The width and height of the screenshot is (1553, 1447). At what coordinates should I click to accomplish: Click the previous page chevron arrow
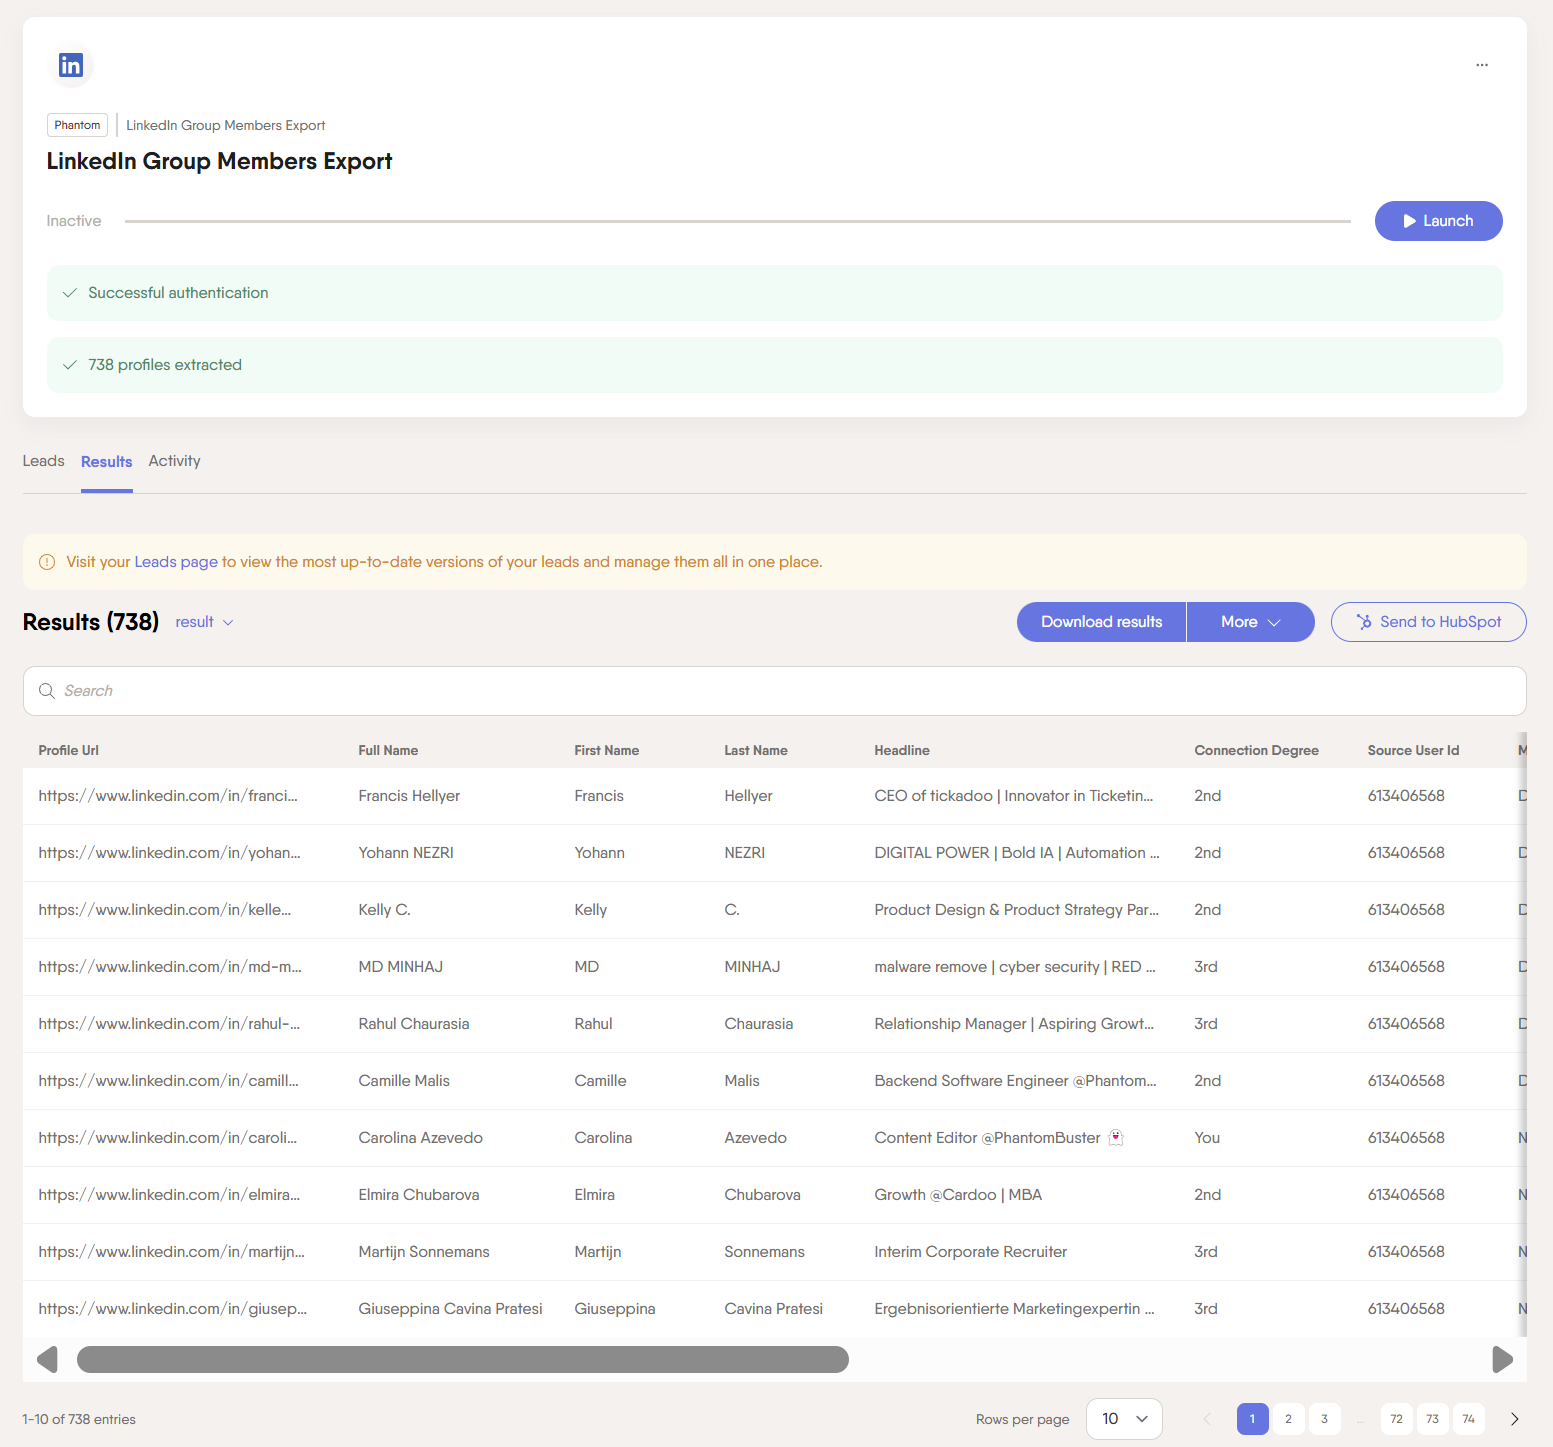tap(1207, 1419)
